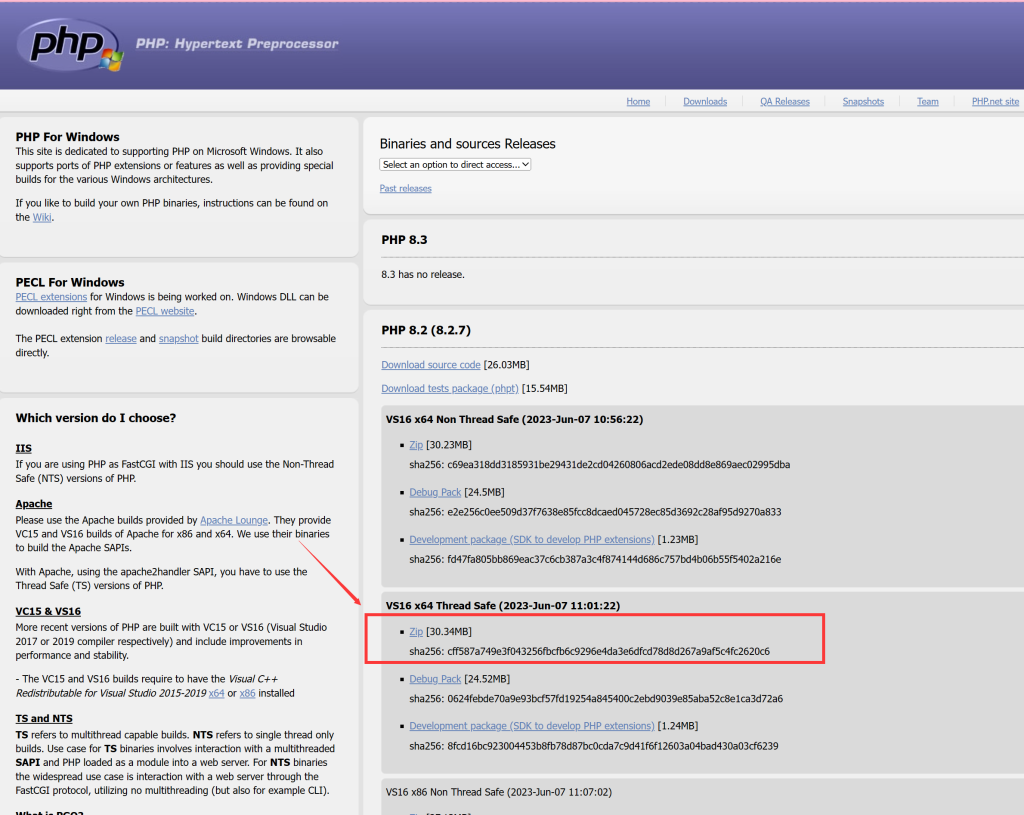Click the 'TS and NTS' subheading
This screenshot has width=1024, height=815.
44,718
